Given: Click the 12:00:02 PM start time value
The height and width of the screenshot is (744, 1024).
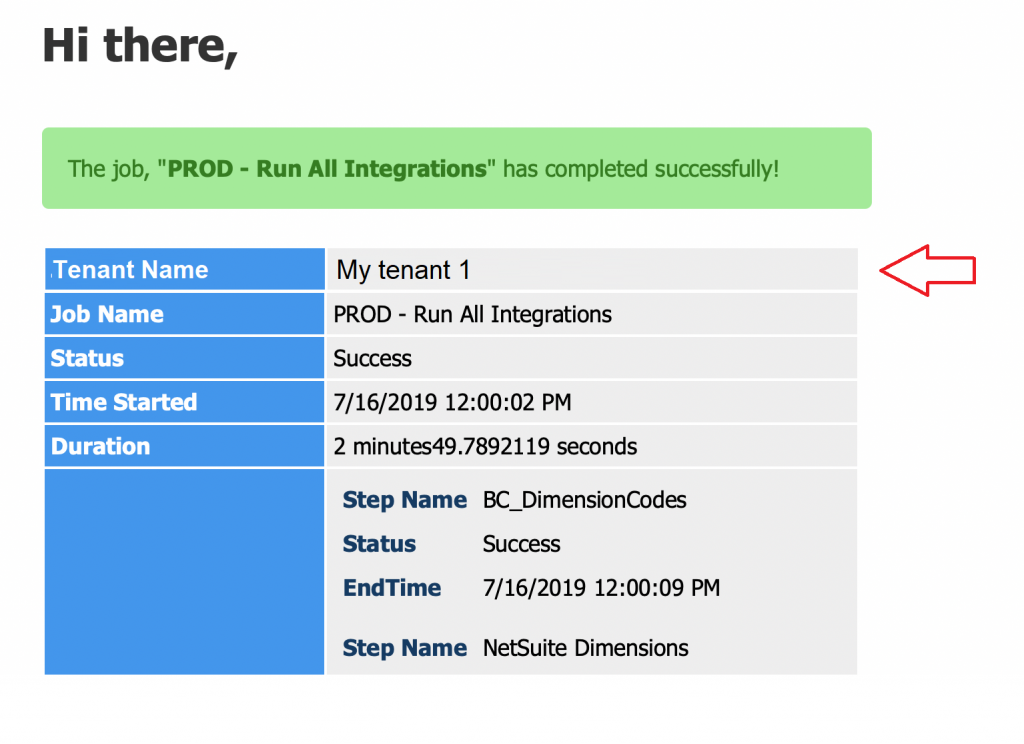Looking at the screenshot, I should click(452, 402).
